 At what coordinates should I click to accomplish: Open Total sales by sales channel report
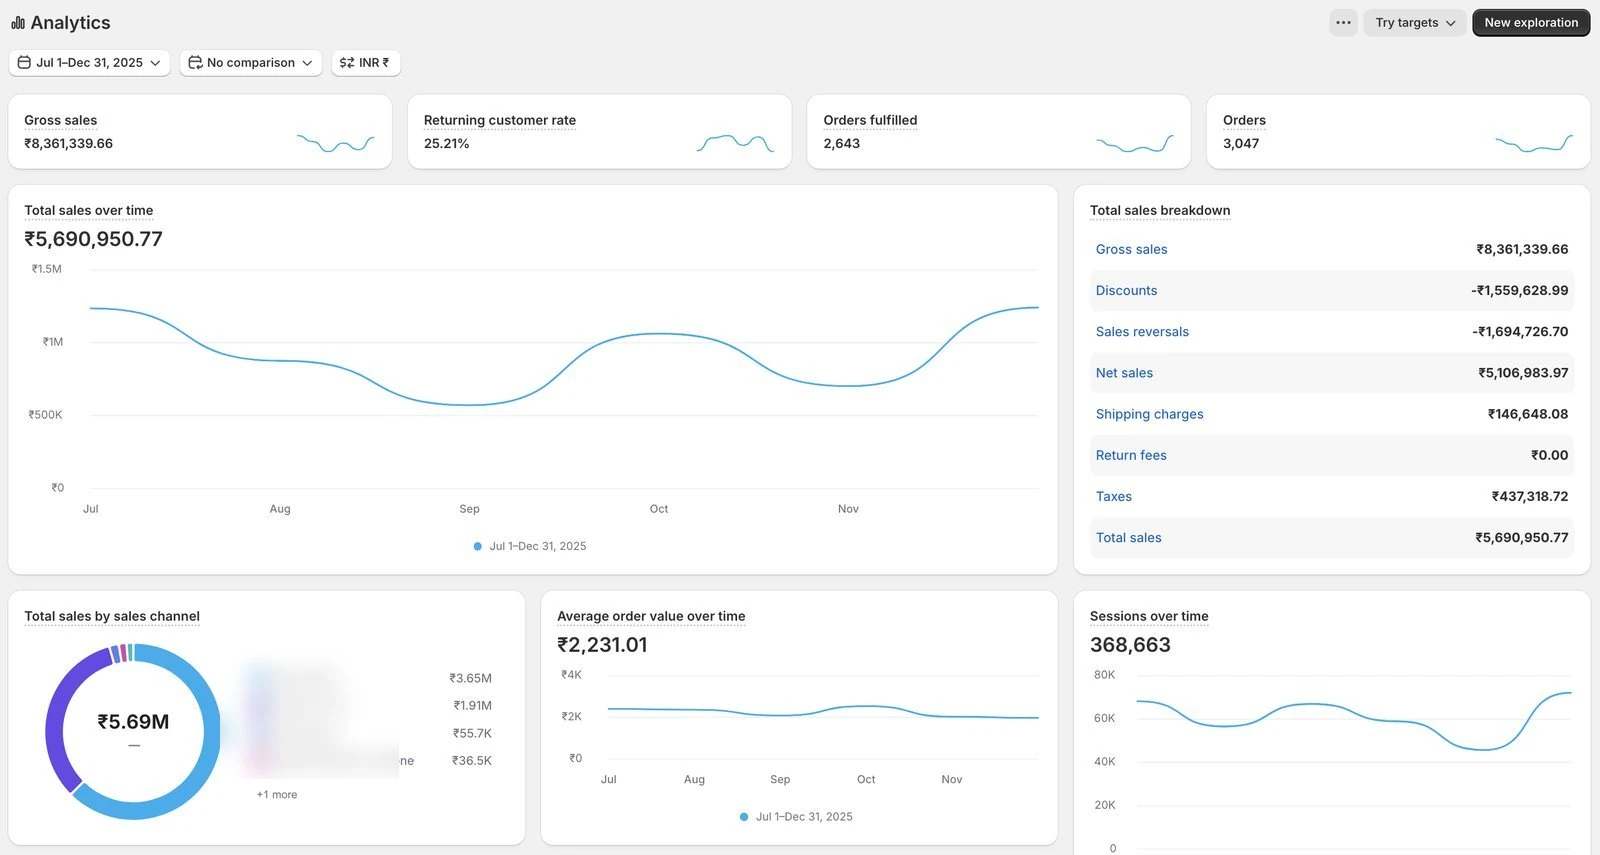pyautogui.click(x=112, y=616)
